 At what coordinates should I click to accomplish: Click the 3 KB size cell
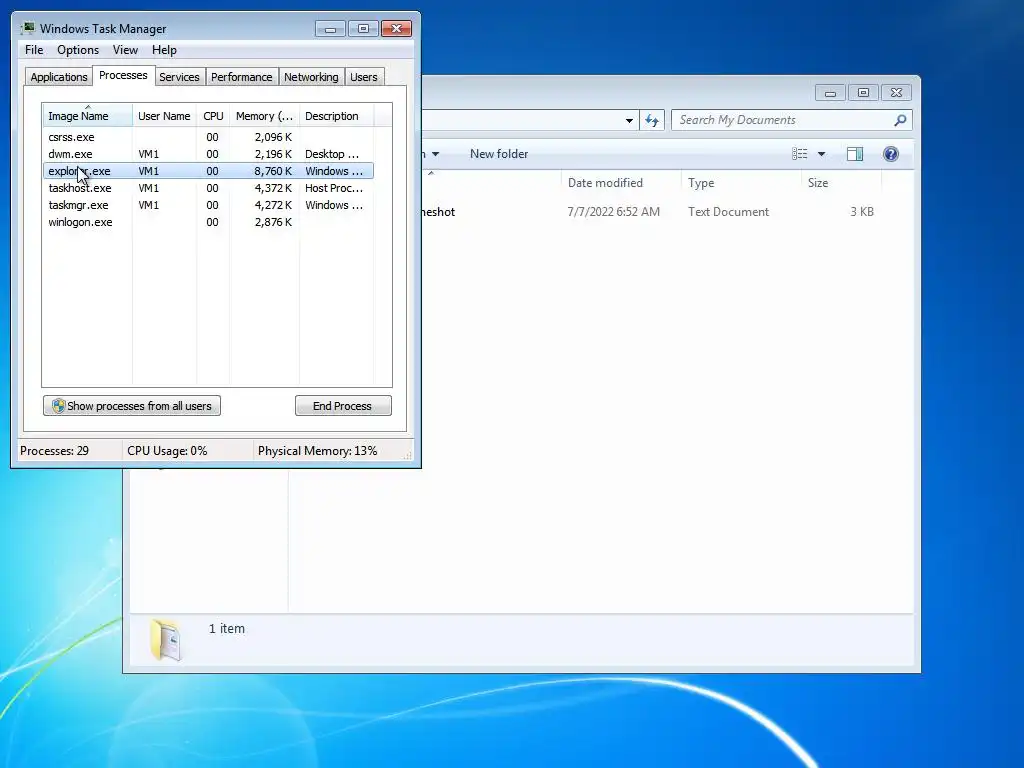pos(861,212)
